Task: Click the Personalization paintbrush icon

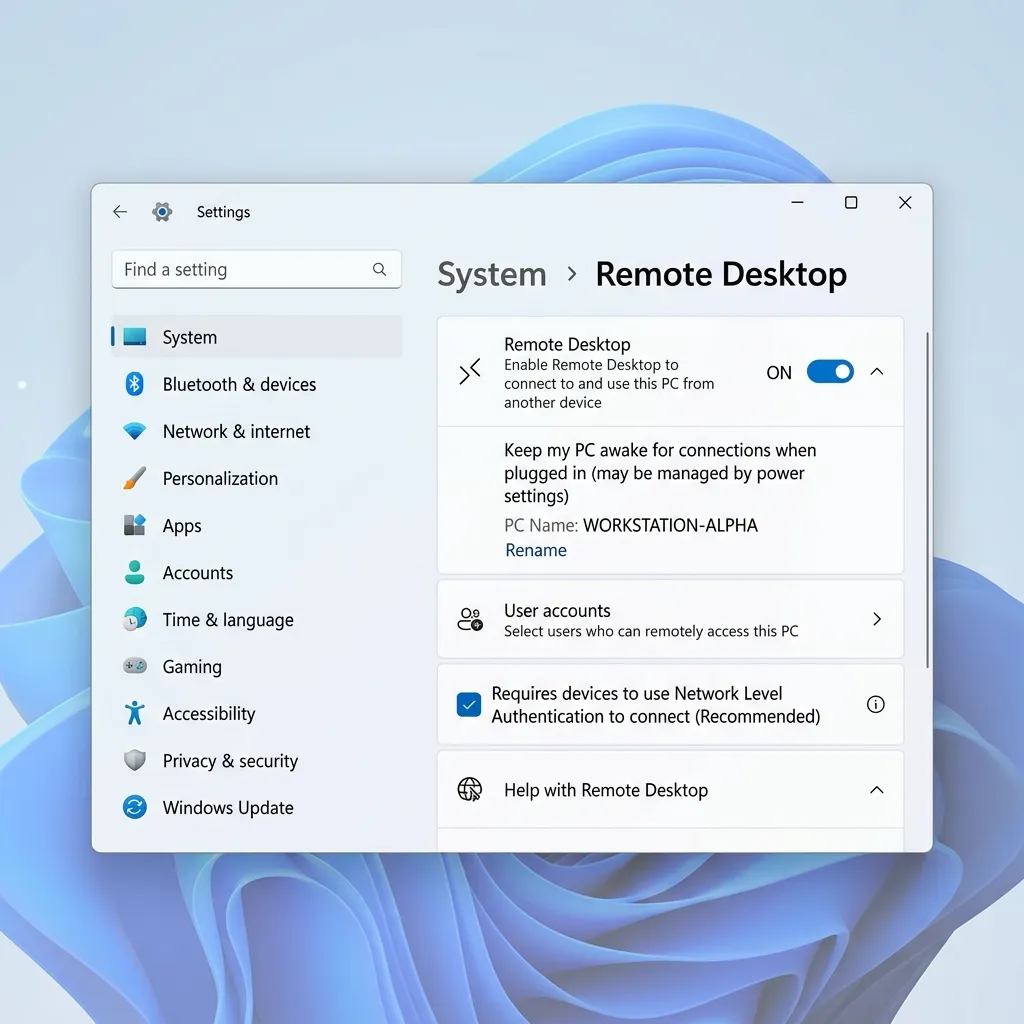Action: click(135, 478)
